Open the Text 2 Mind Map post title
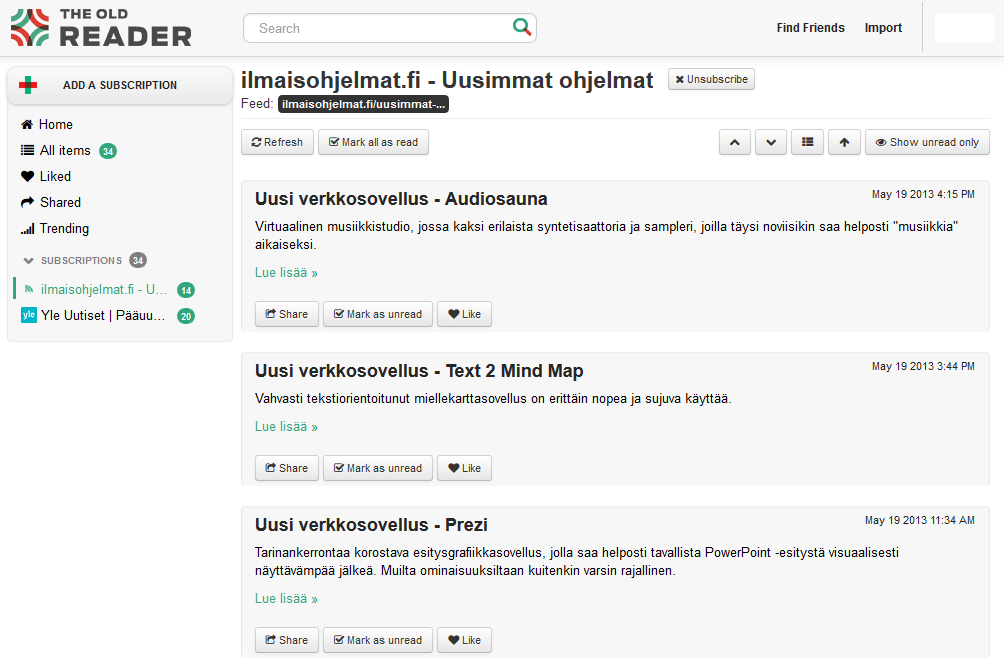Image resolution: width=1004 pixels, height=668 pixels. pos(419,371)
